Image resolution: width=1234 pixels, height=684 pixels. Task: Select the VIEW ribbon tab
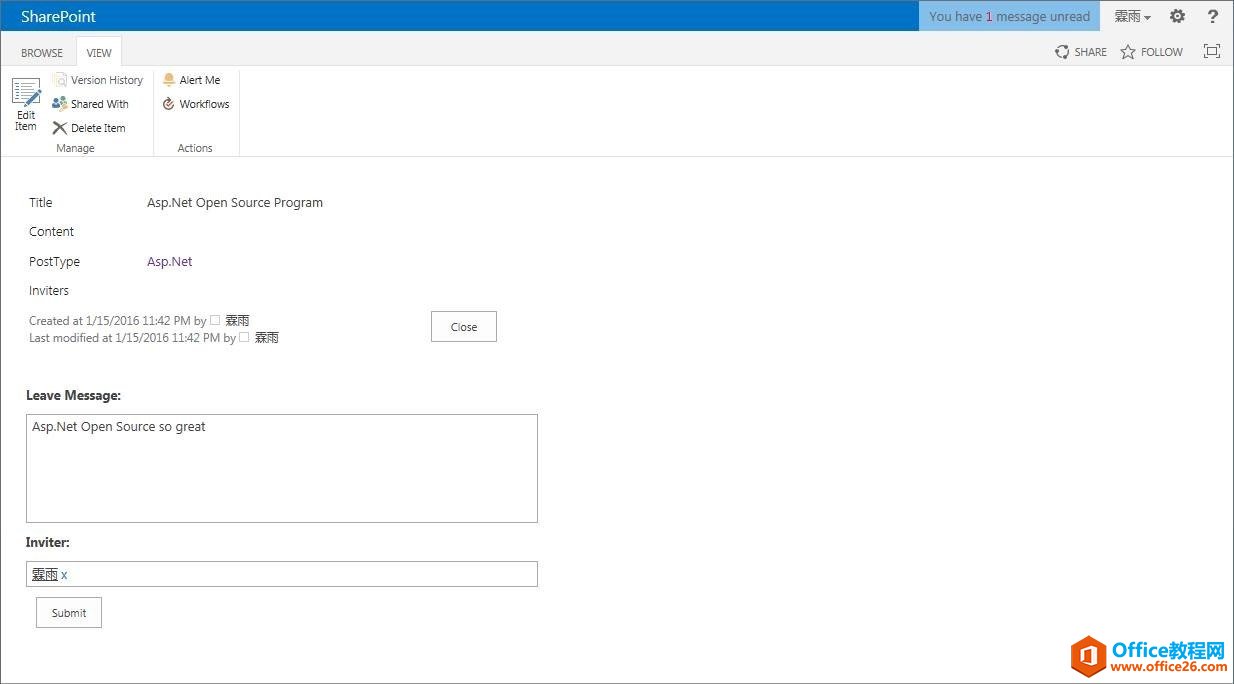[x=99, y=53]
